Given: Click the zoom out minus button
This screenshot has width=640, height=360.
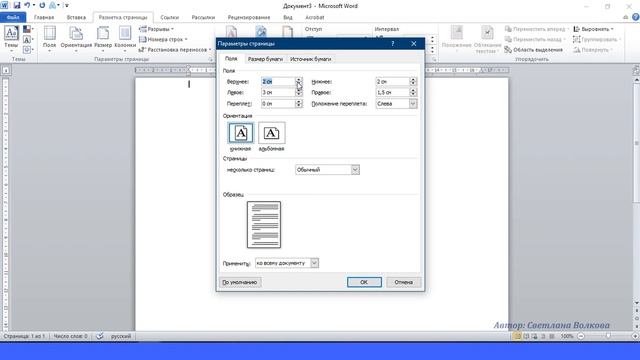Looking at the screenshot, I should click(581, 336).
